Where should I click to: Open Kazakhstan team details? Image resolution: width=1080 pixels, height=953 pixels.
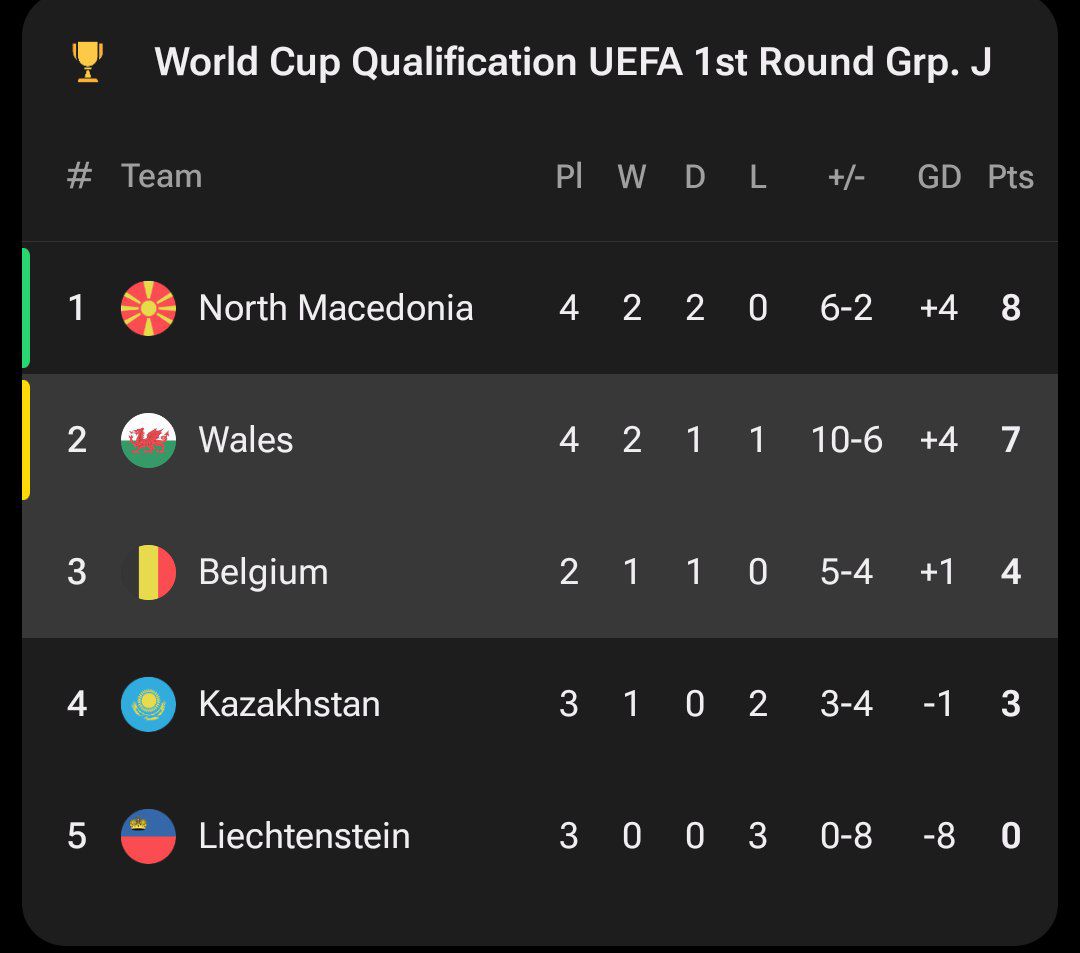point(289,704)
